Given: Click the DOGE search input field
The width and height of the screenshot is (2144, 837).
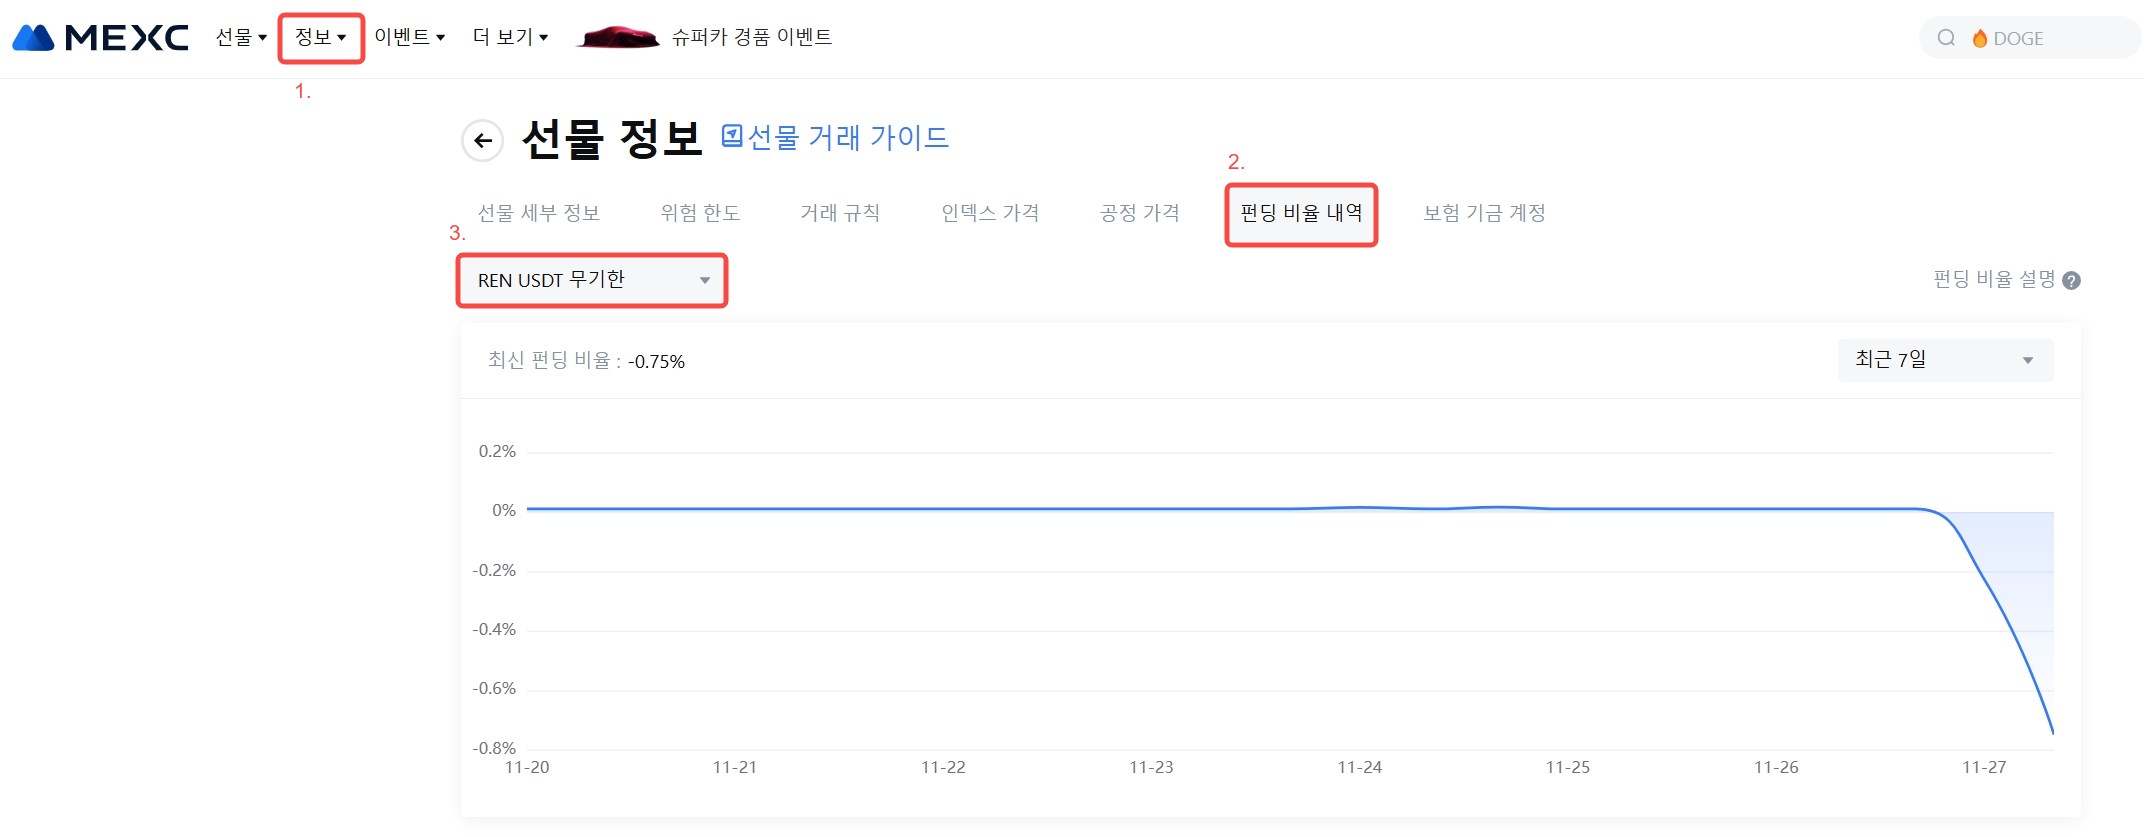Looking at the screenshot, I should 2060,38.
